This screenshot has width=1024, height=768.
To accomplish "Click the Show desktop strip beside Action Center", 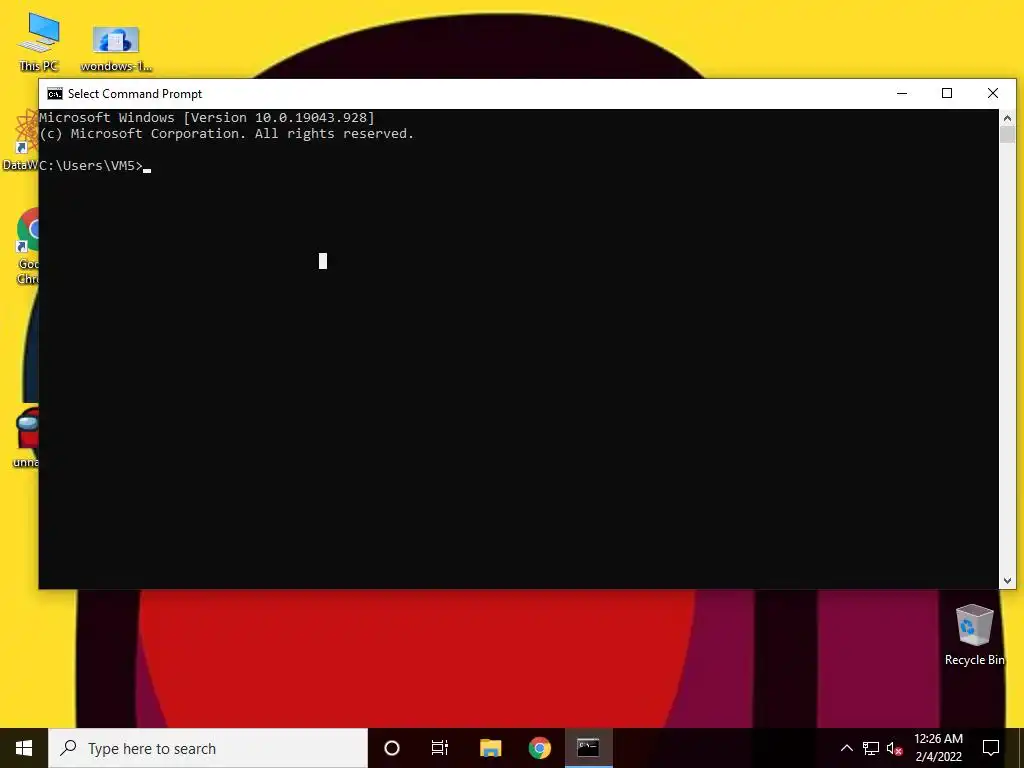I will tap(1021, 748).
